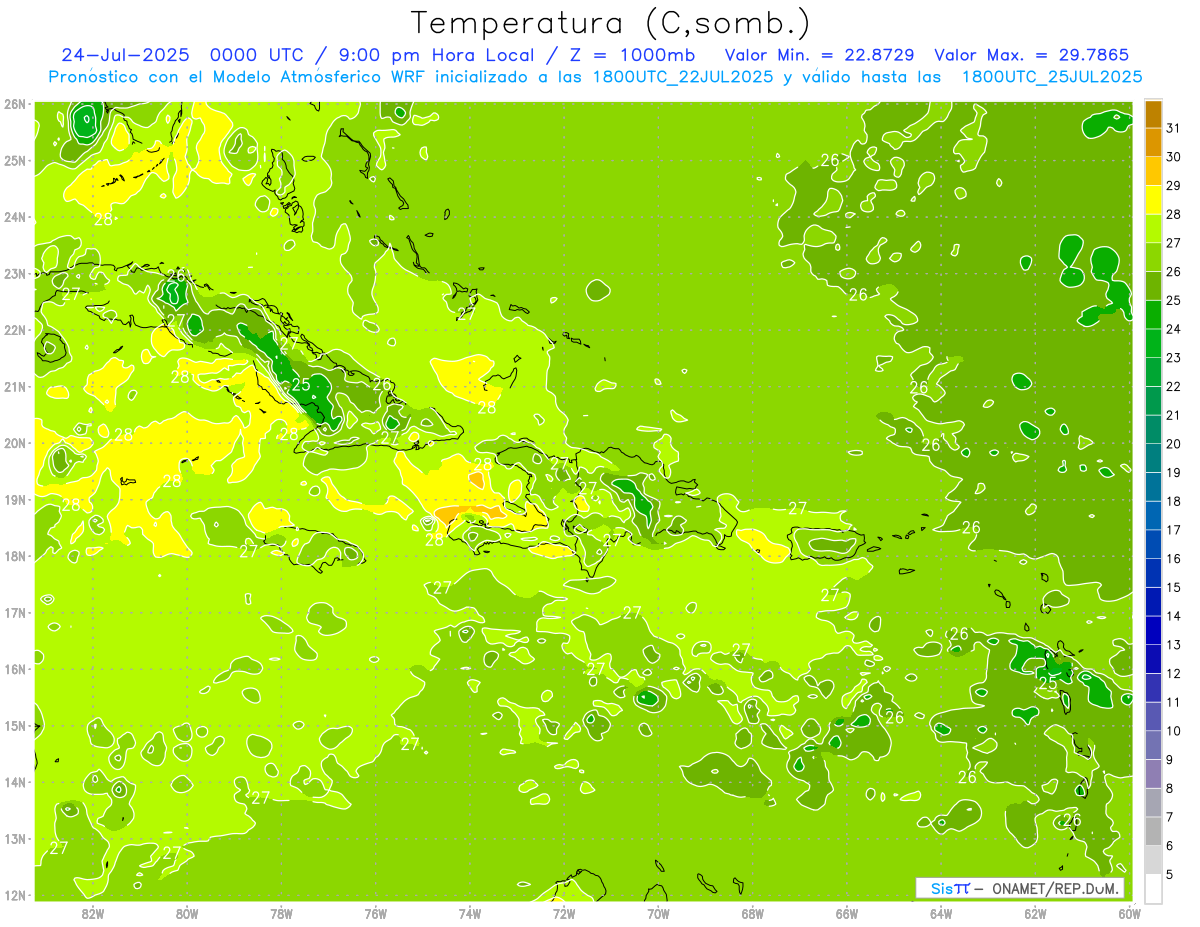Pick the green colorbar swatch between 23 and 24
This screenshot has width=1200, height=927.
pos(1153,342)
